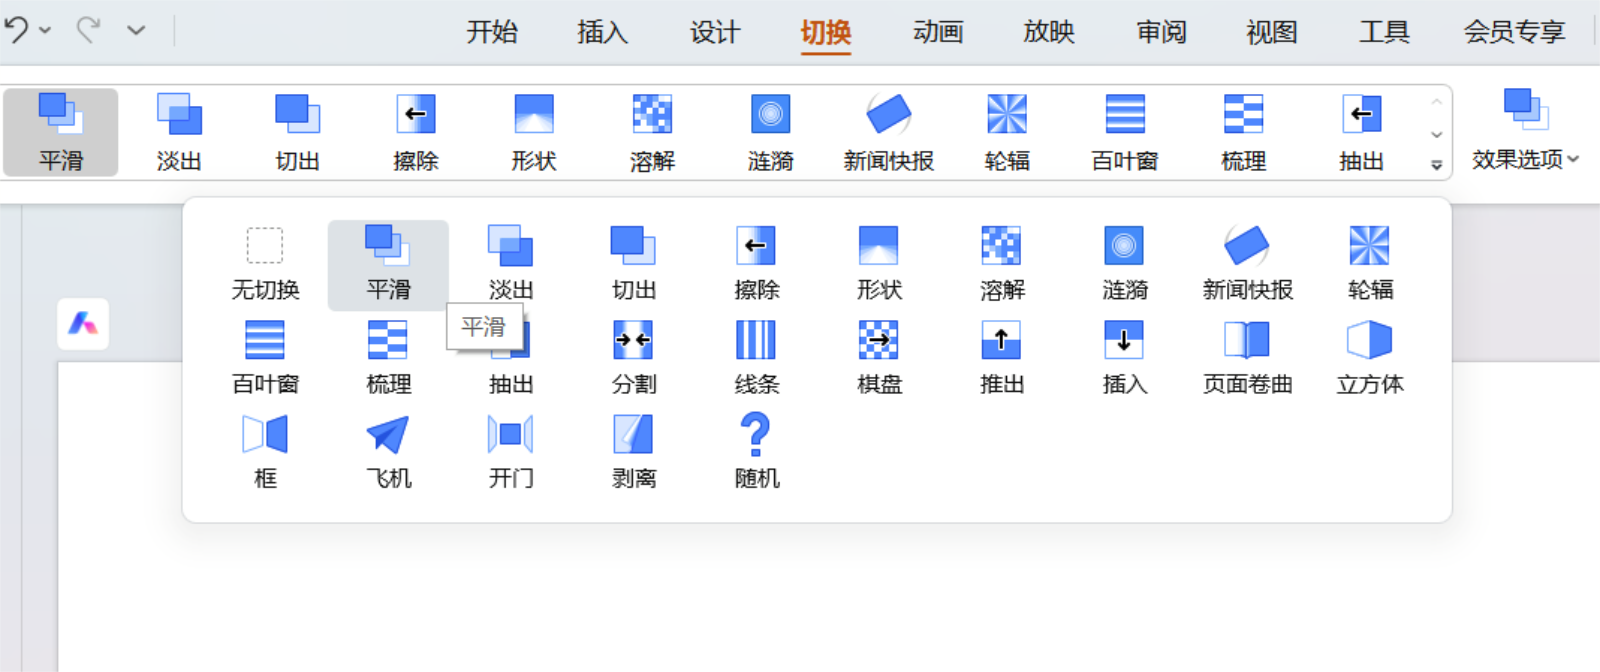Viewport: 1600px width, 672px height.
Task: Click 涟漪 in the ribbon transition strip
Action: tap(770, 132)
